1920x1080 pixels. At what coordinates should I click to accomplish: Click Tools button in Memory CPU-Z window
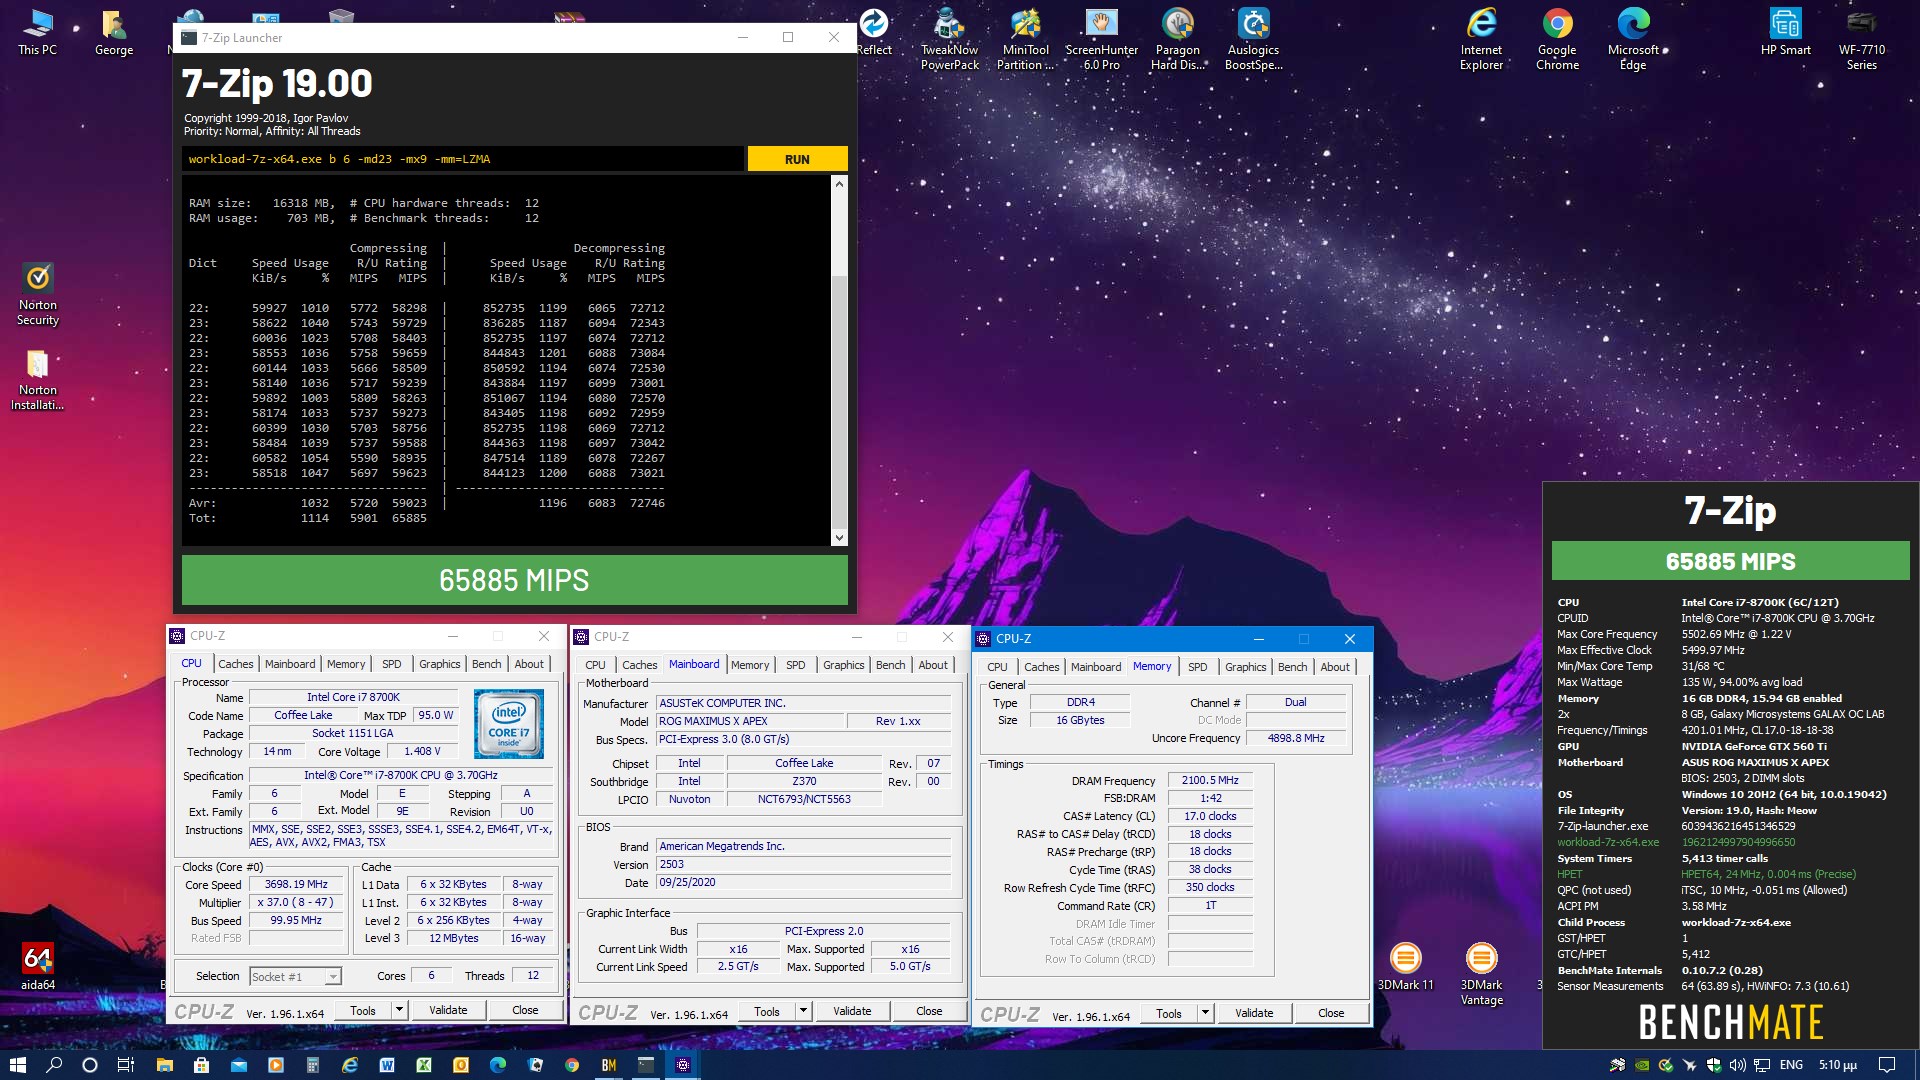coord(1168,1013)
